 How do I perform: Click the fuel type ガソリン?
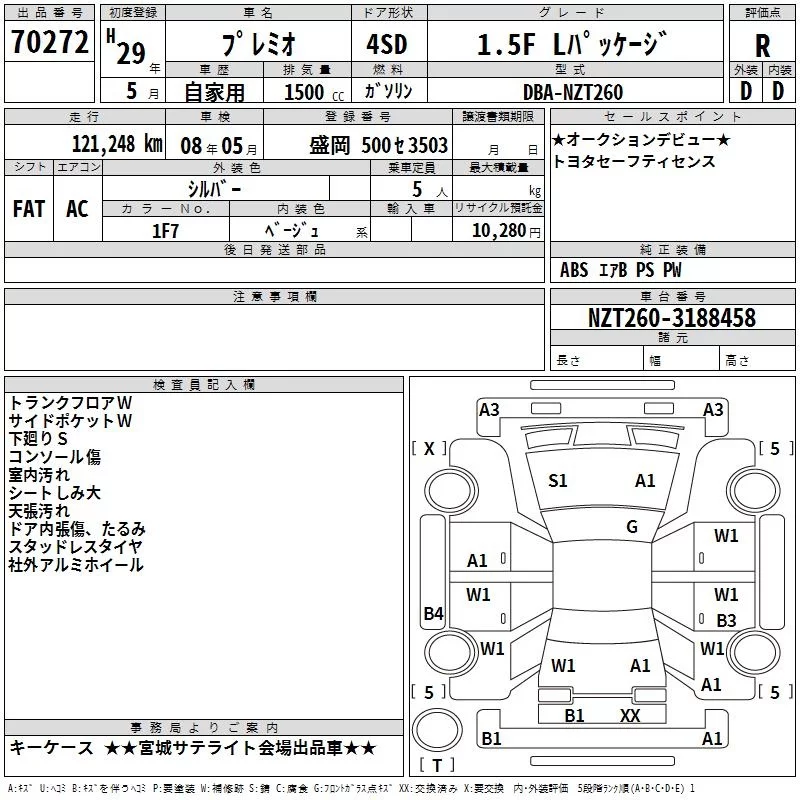click(388, 91)
